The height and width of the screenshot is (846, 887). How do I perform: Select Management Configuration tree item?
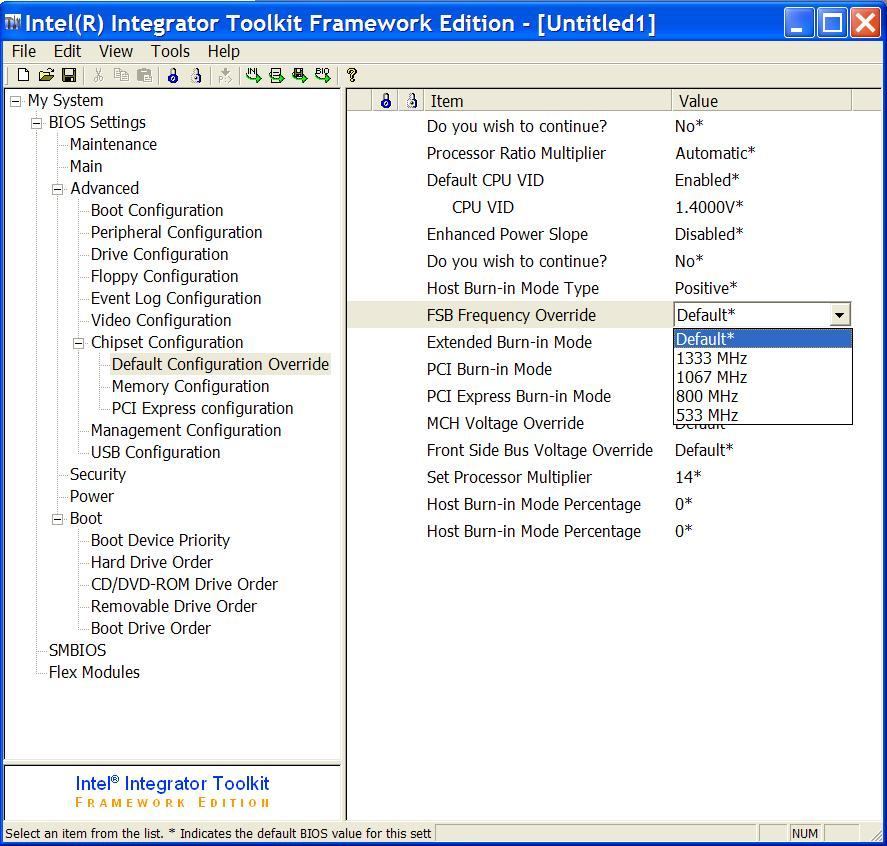pyautogui.click(x=186, y=430)
